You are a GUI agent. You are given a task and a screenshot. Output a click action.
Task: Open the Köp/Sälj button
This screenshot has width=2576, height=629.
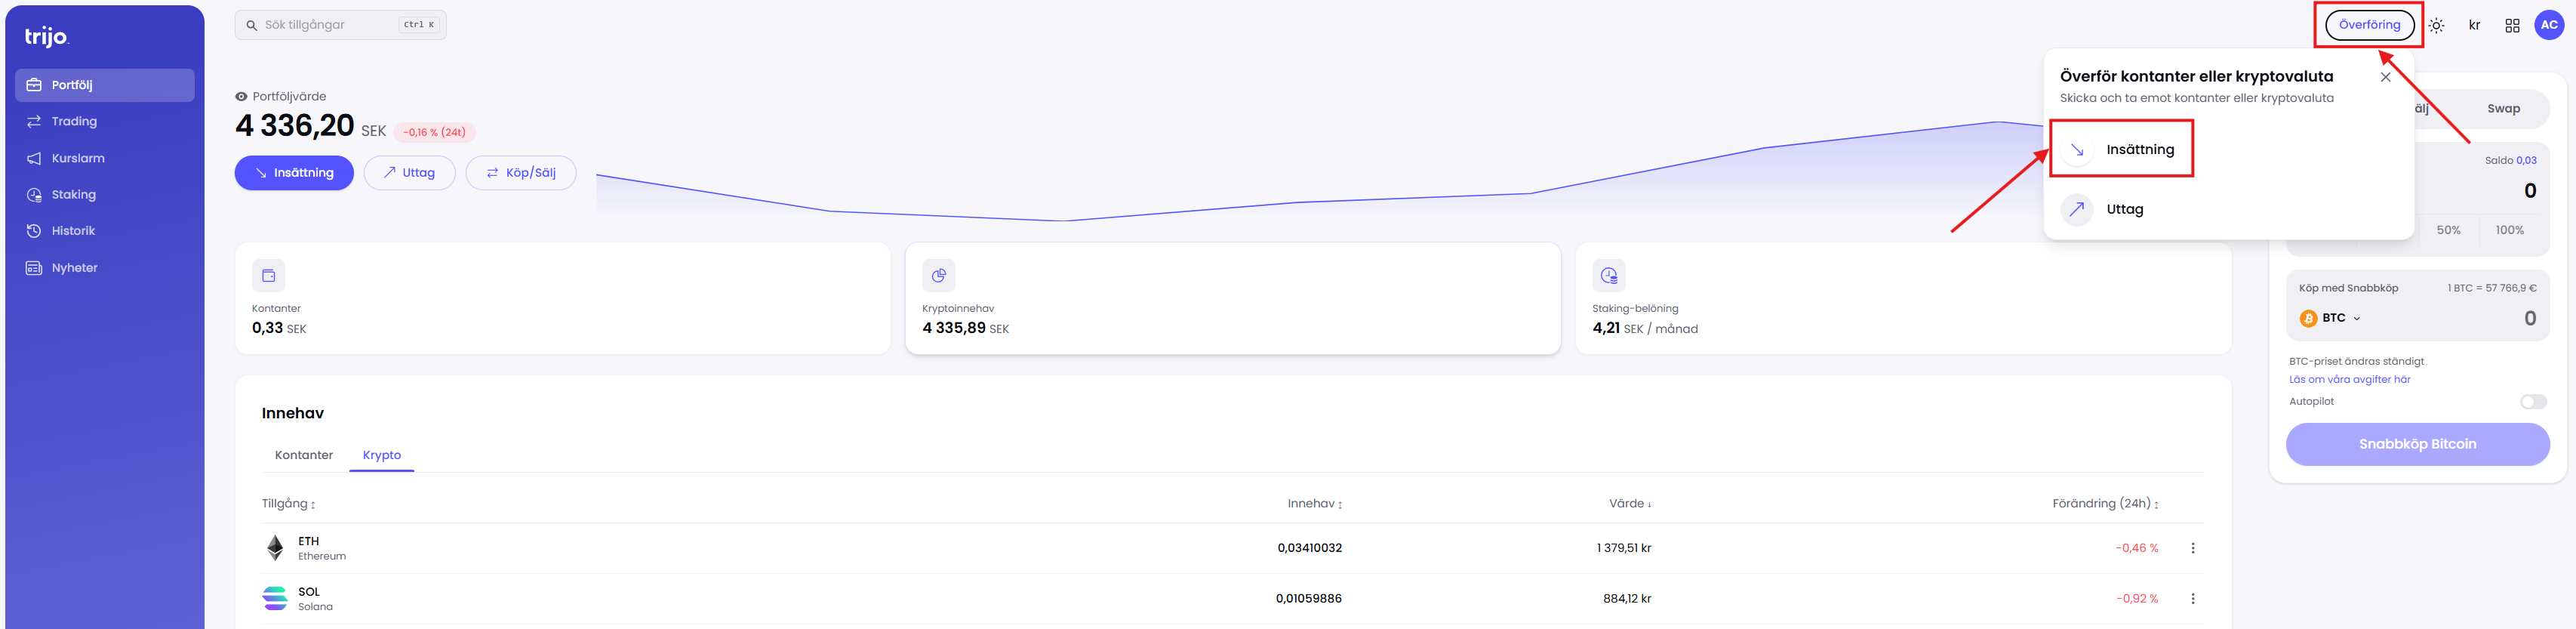click(x=521, y=173)
